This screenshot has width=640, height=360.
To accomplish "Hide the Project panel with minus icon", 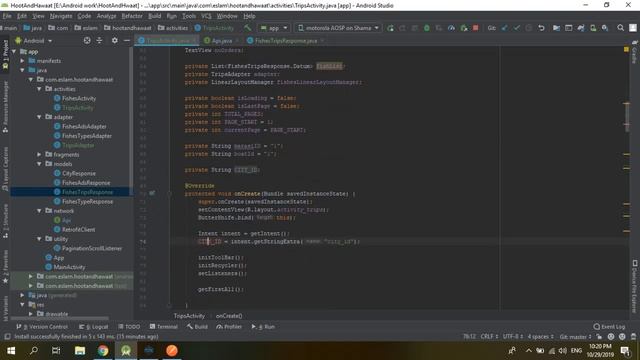I will (127, 40).
